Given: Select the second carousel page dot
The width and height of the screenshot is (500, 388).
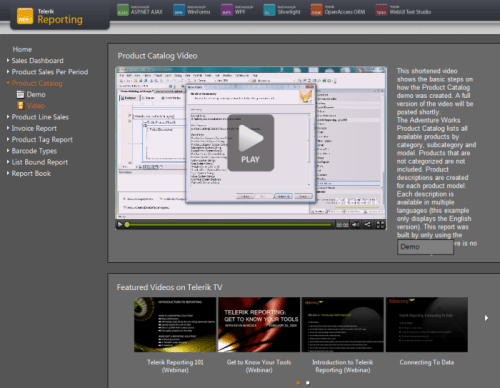Looking at the screenshot, I should 308,383.
